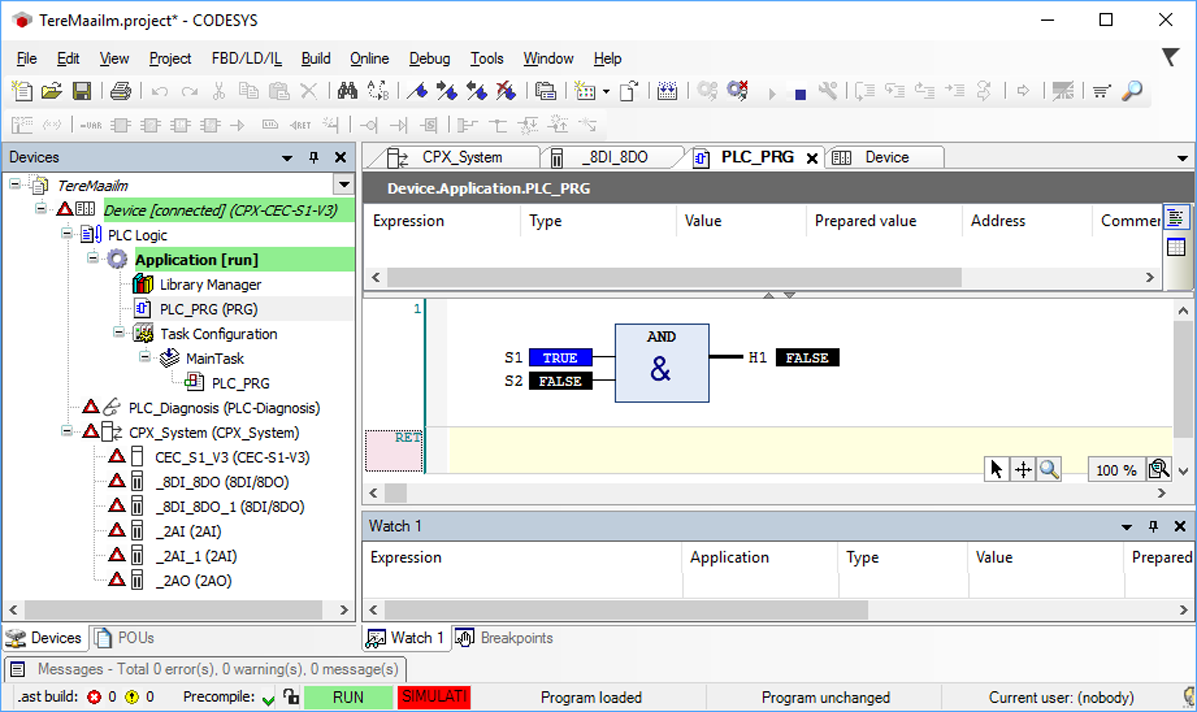
Task: Collapse the Device [connected] tree node
Action: [x=41, y=209]
